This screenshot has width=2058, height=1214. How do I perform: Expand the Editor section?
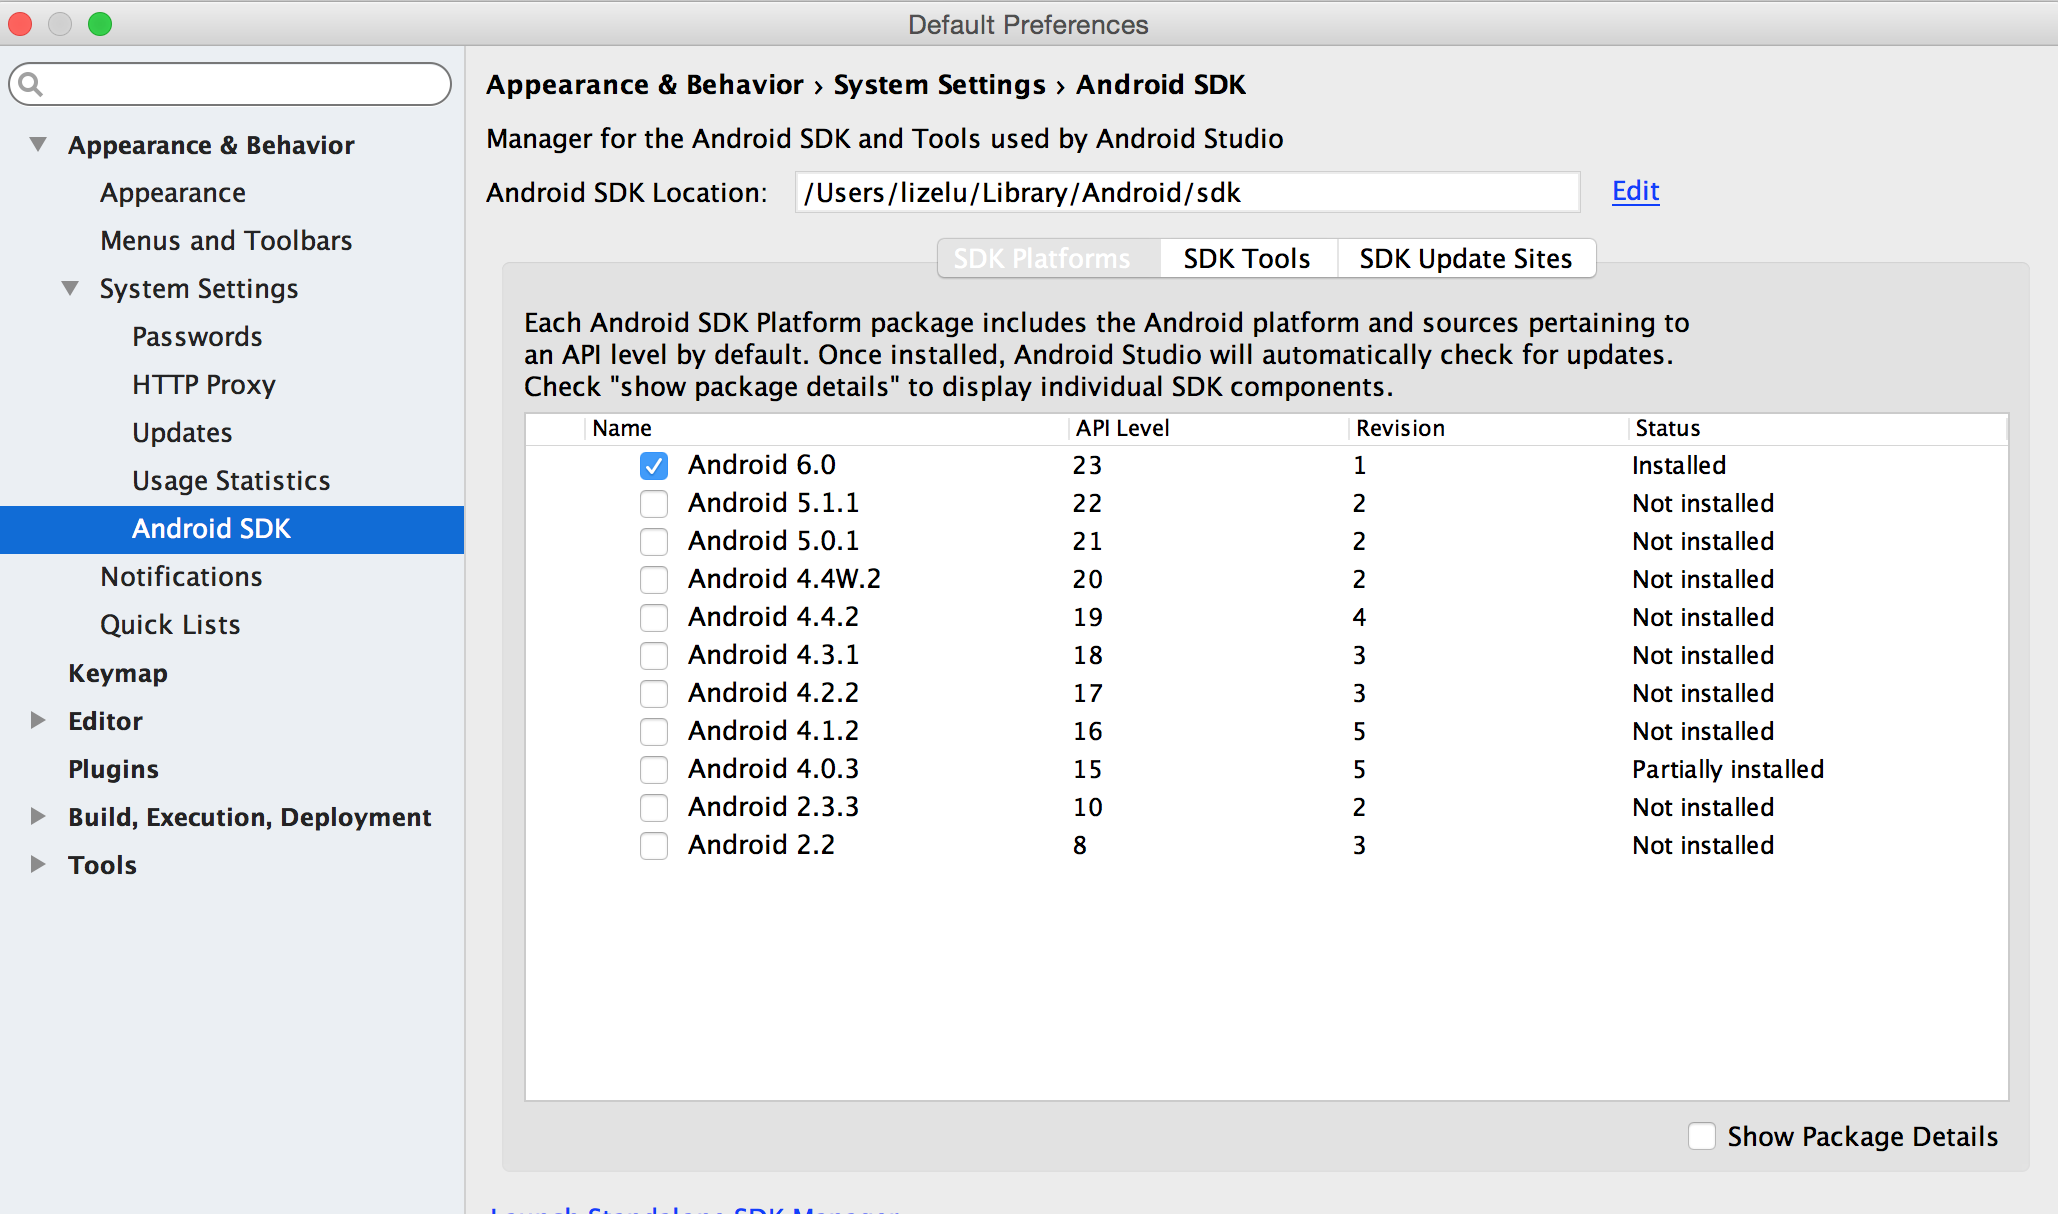click(38, 720)
